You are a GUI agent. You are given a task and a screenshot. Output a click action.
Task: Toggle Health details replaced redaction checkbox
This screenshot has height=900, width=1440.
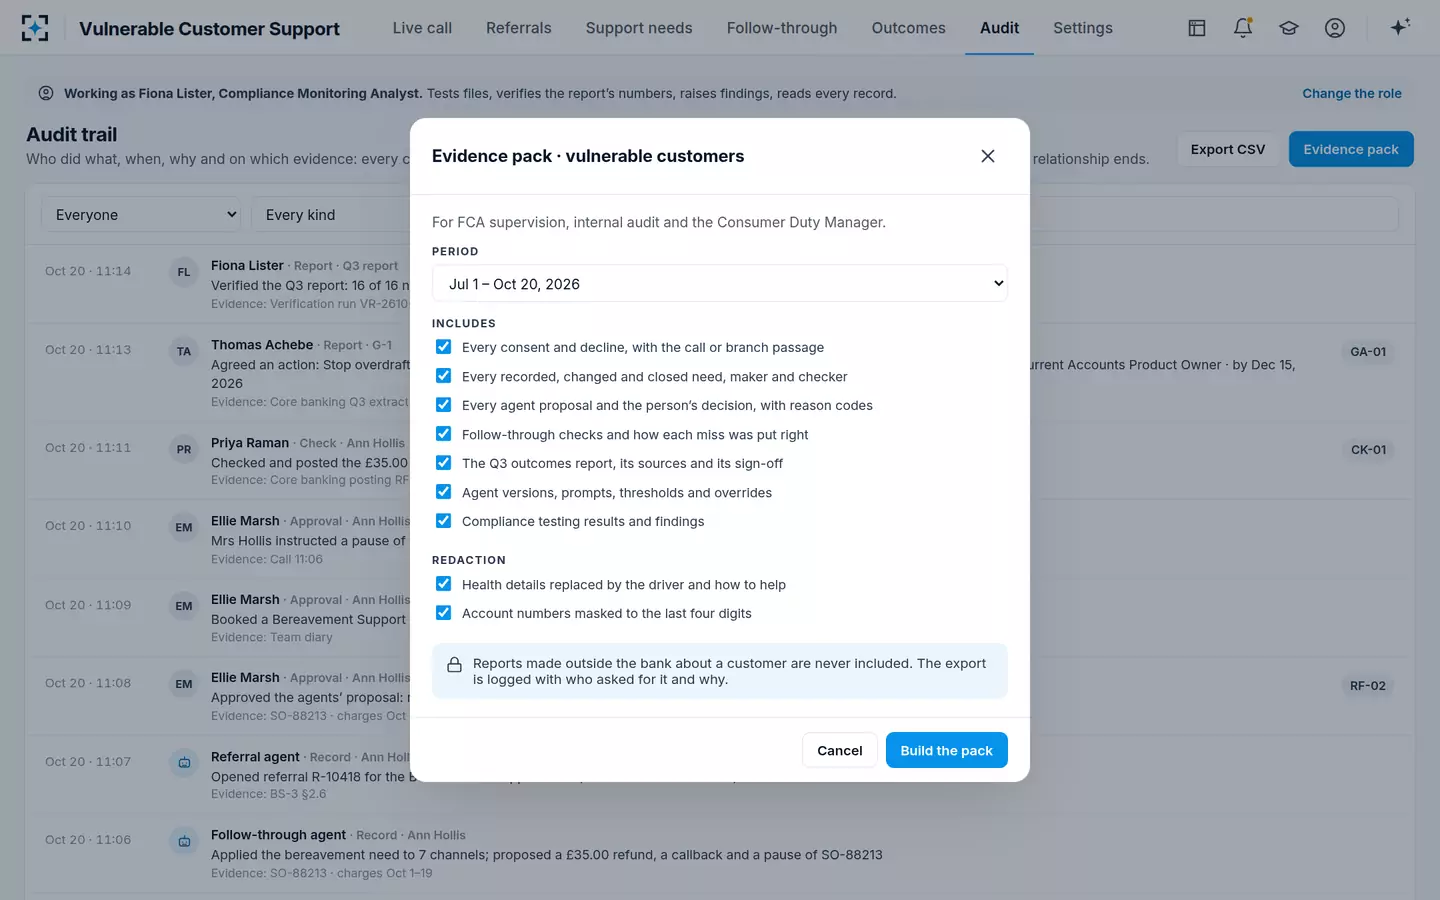click(x=443, y=584)
